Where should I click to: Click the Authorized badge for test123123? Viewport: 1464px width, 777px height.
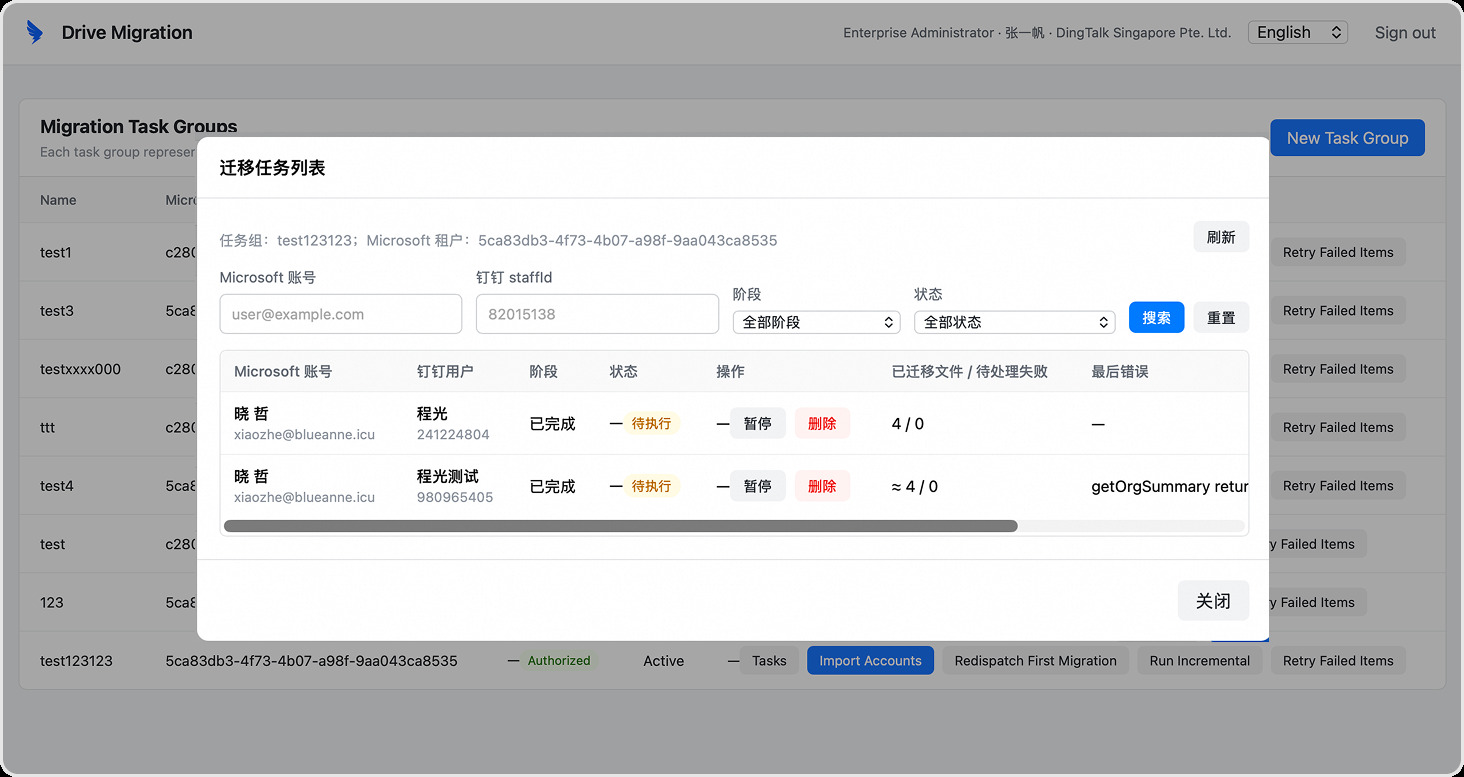pos(559,661)
